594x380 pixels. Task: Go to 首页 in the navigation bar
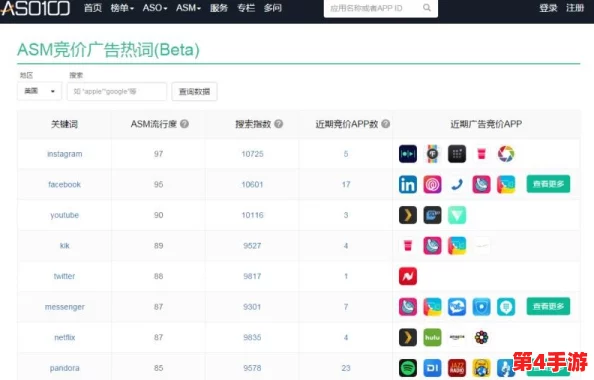point(93,8)
